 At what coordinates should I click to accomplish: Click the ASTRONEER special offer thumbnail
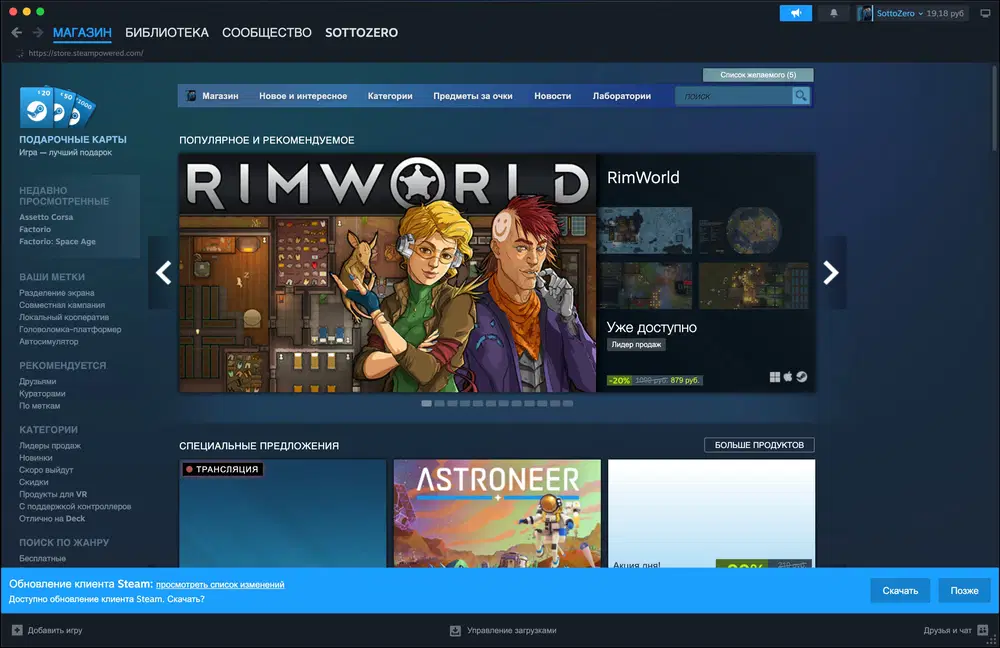497,513
